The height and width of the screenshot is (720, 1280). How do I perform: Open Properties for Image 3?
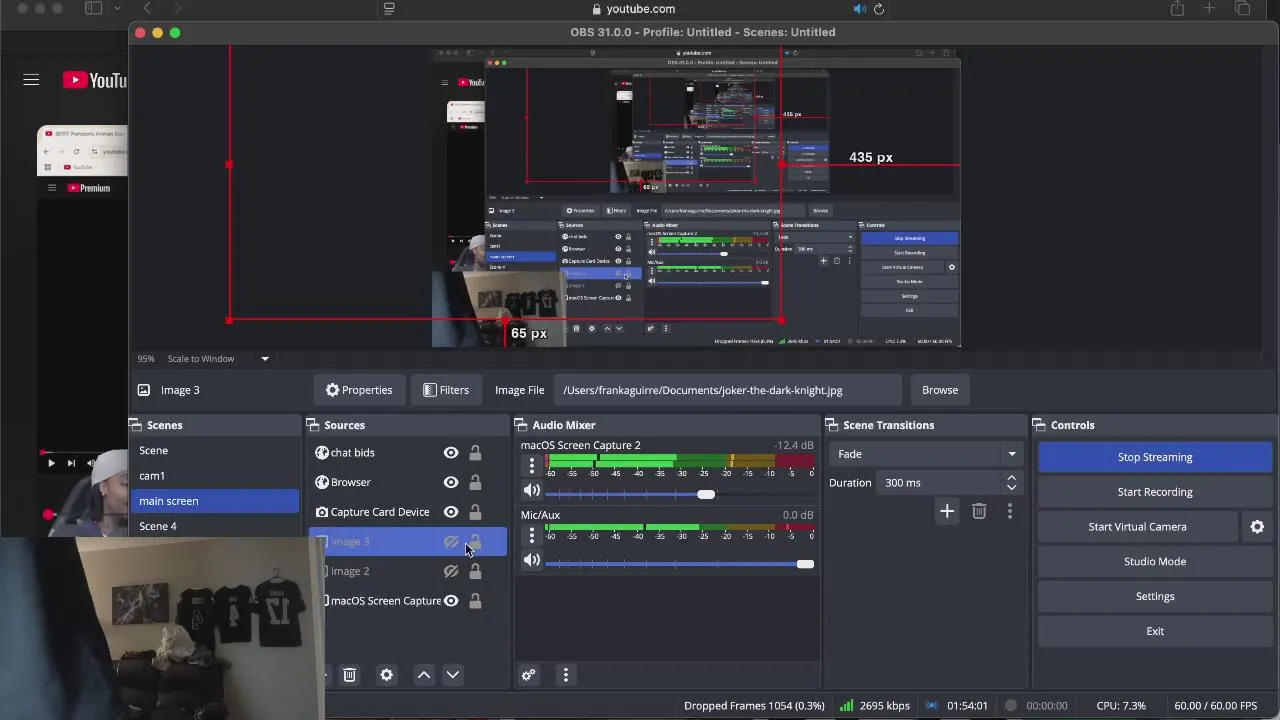pyautogui.click(x=359, y=390)
